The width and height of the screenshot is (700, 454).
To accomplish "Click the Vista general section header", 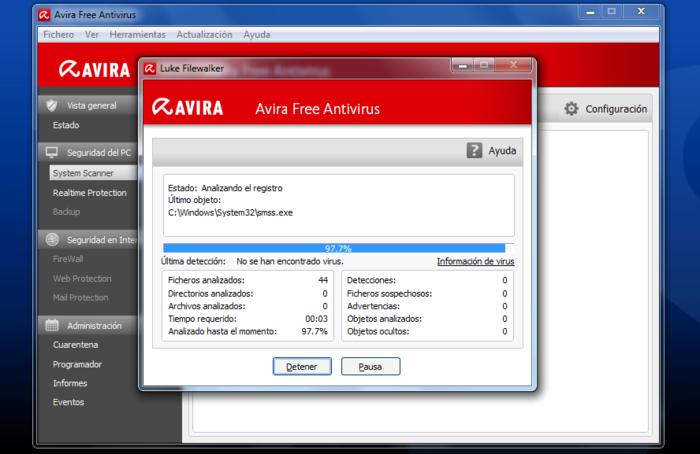I will [88, 105].
